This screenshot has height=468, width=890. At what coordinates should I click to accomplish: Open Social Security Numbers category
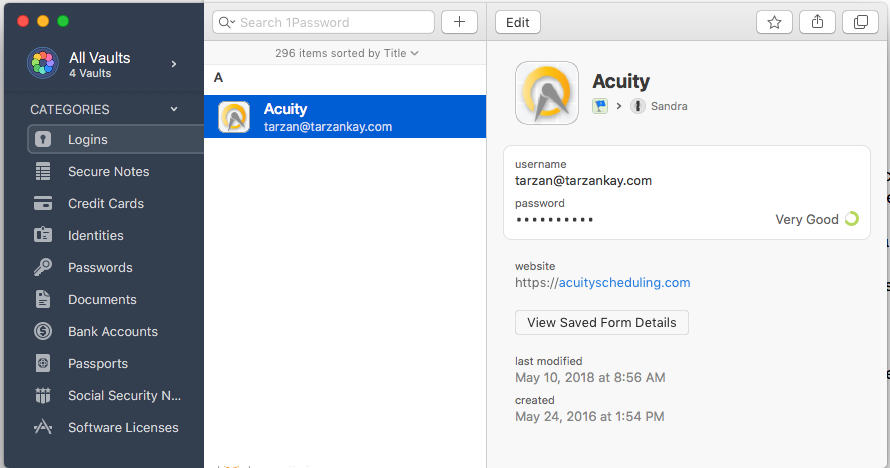coord(124,395)
